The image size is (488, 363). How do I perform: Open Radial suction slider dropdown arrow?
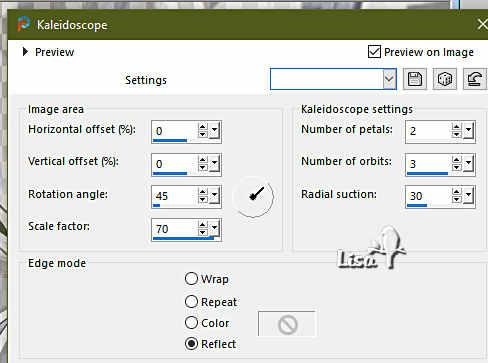point(468,195)
